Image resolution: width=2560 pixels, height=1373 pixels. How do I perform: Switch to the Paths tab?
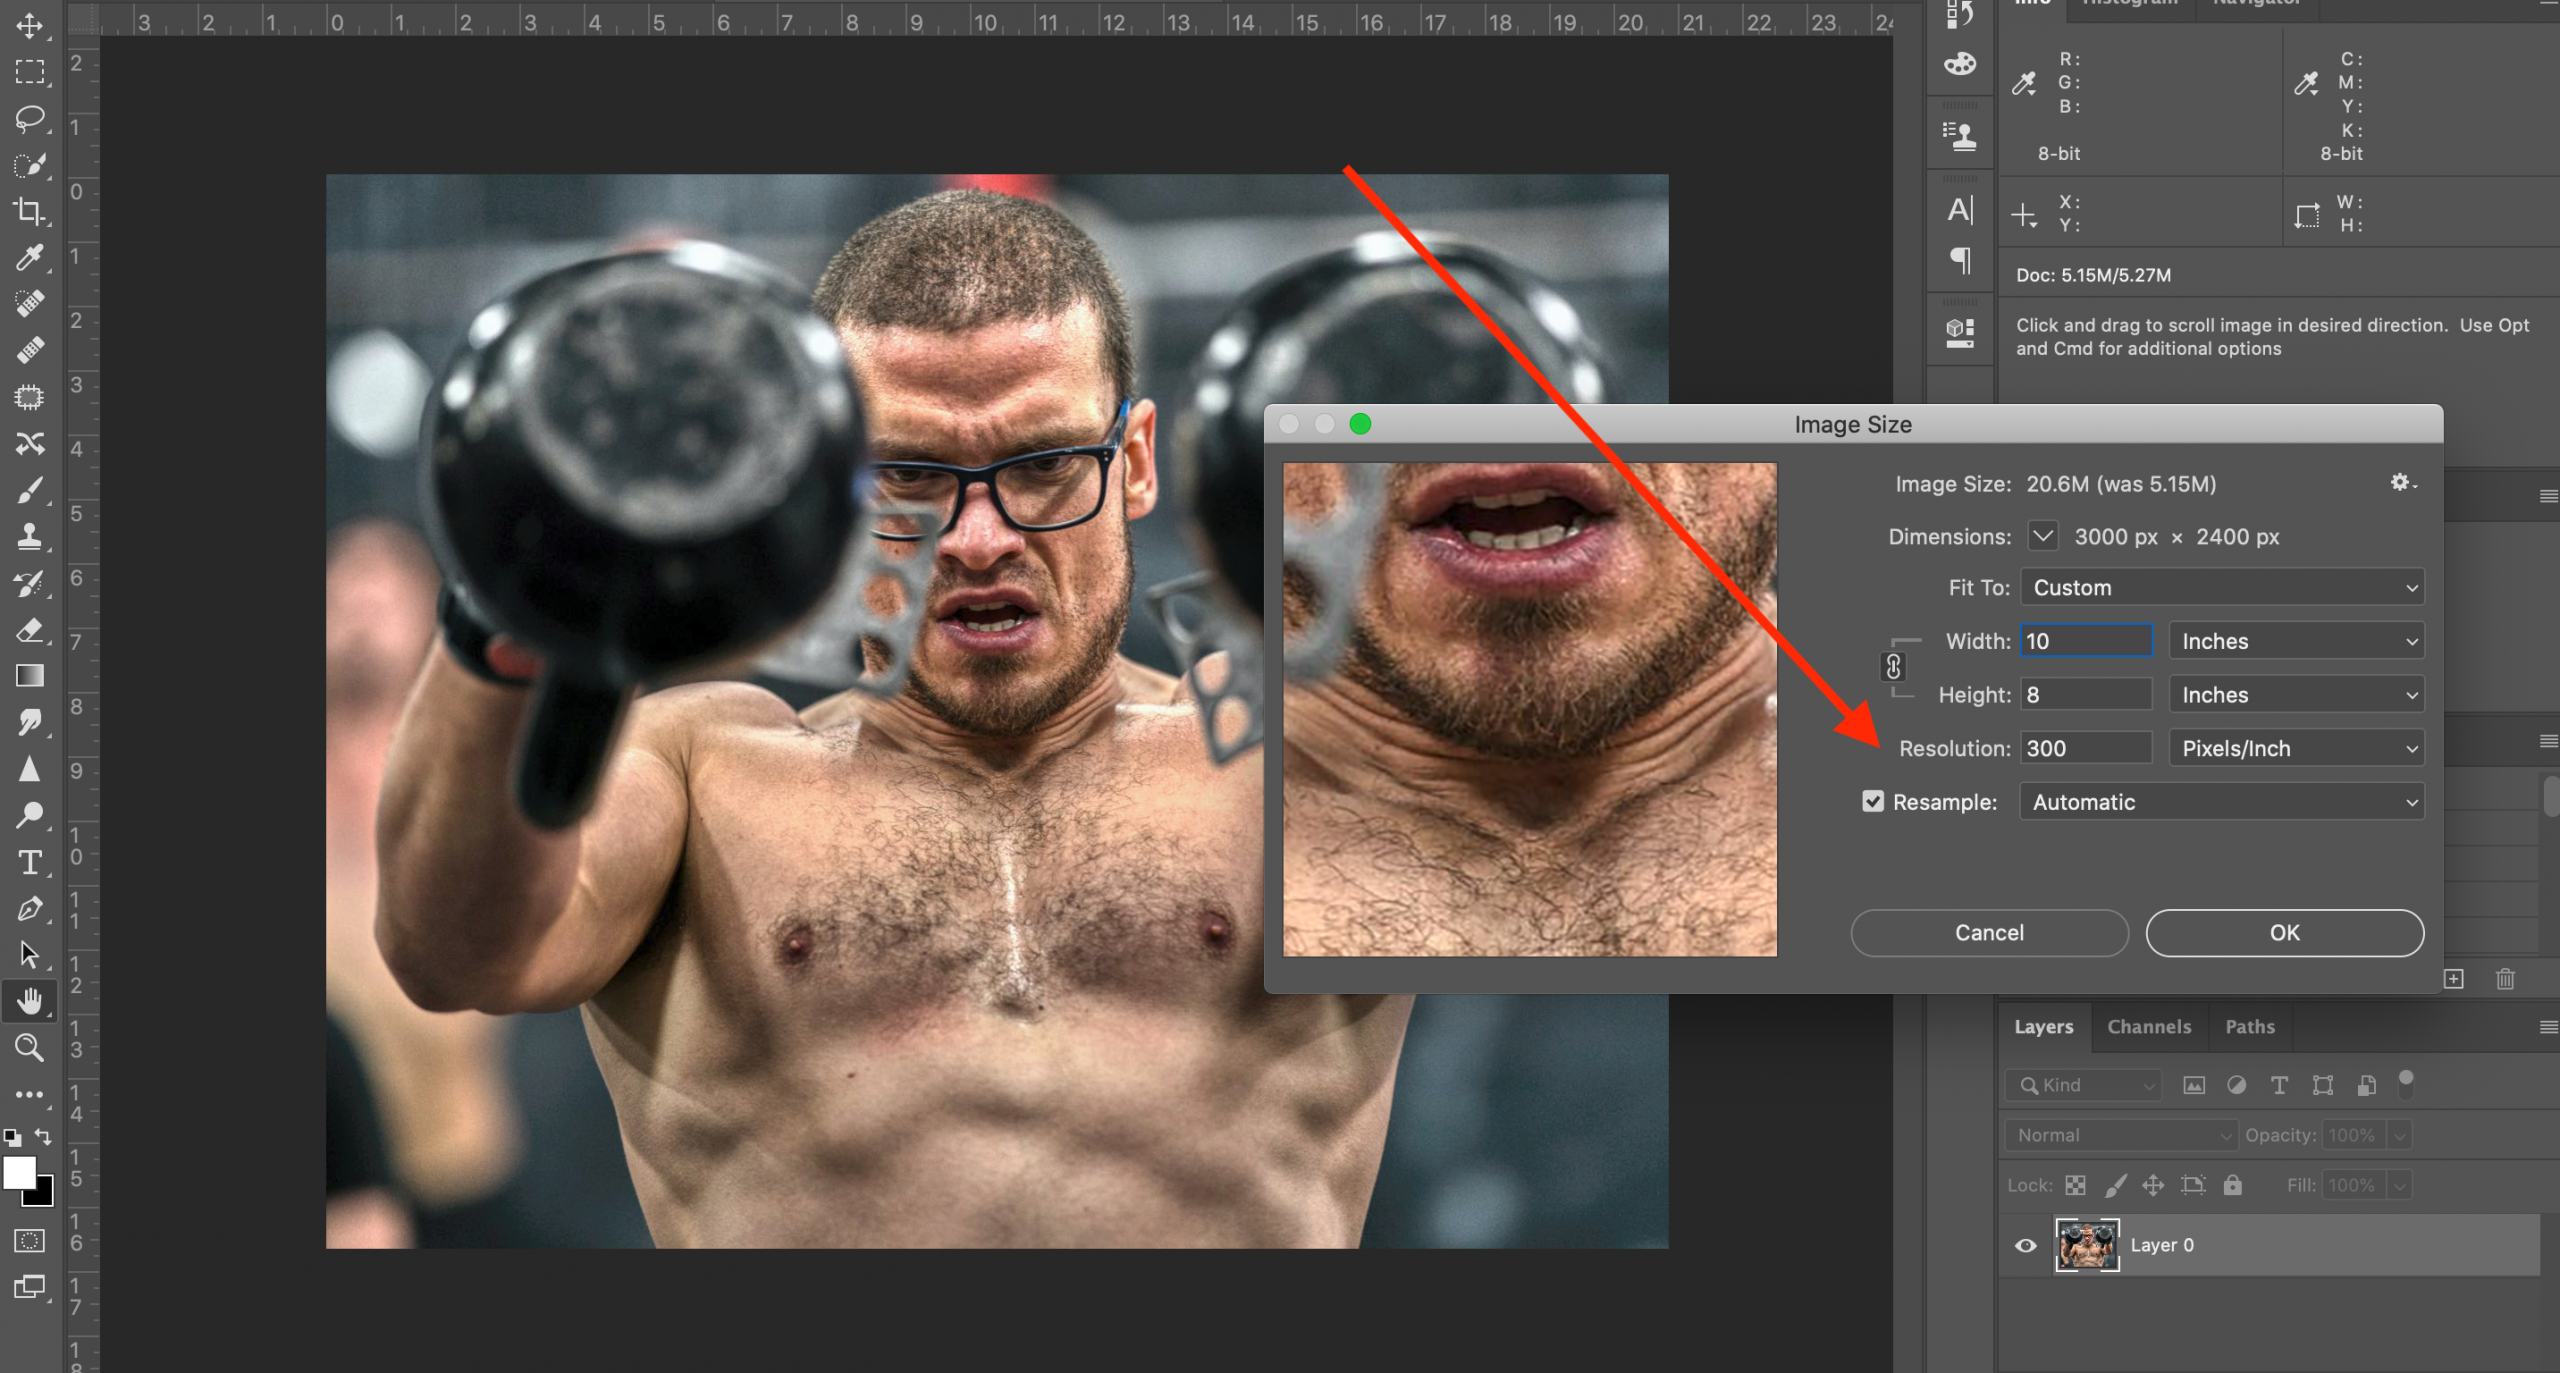(x=2249, y=1027)
